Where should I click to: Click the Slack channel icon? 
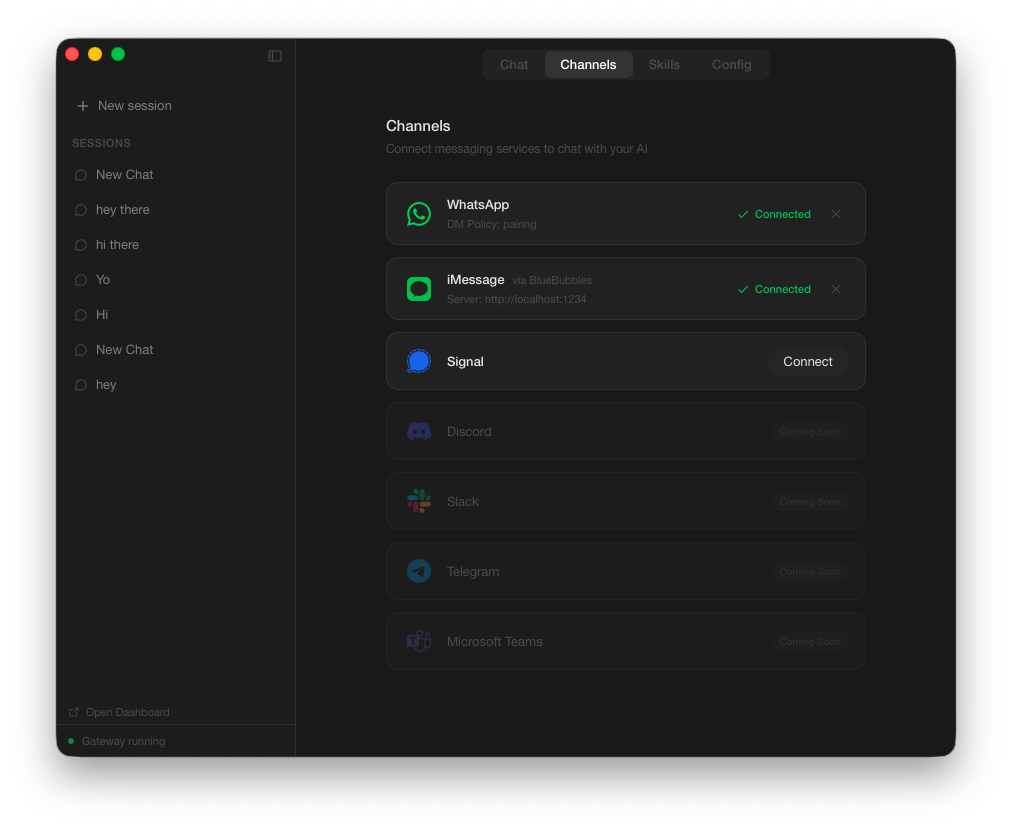418,501
